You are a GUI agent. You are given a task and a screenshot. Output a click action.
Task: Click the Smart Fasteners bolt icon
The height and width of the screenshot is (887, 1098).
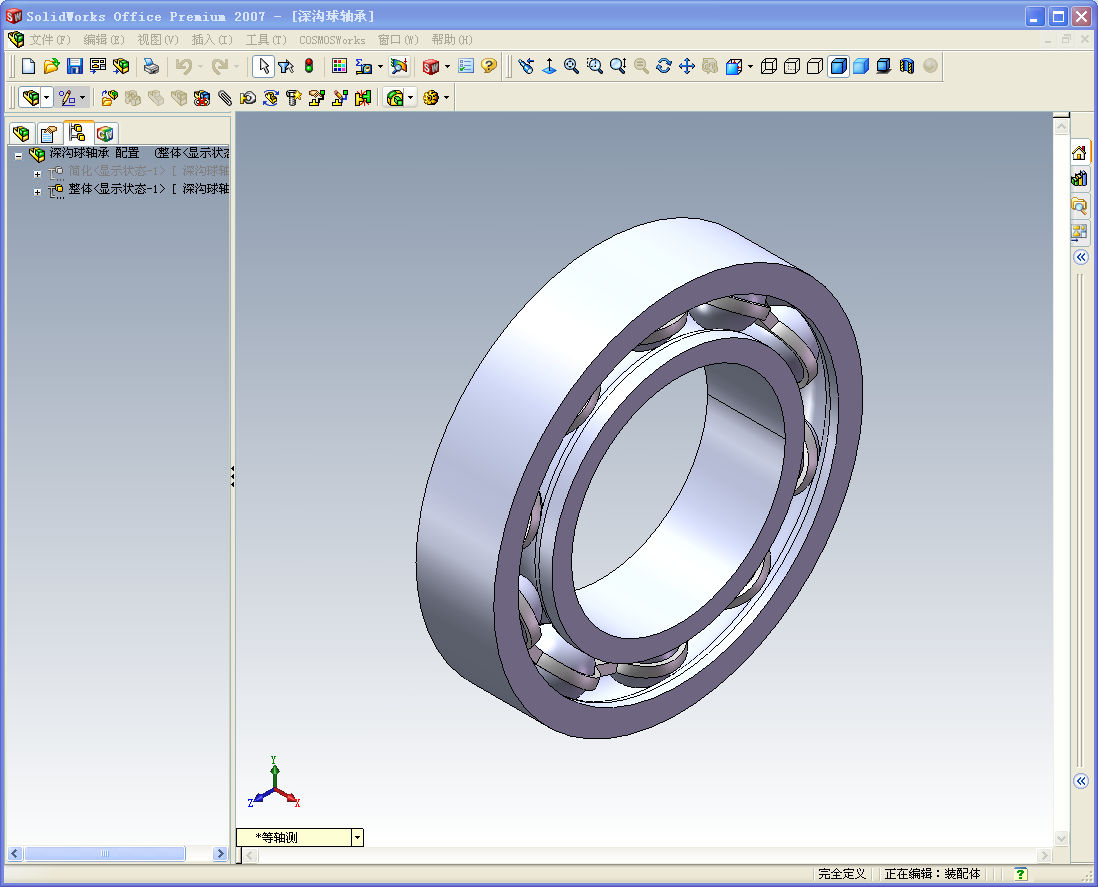(293, 98)
